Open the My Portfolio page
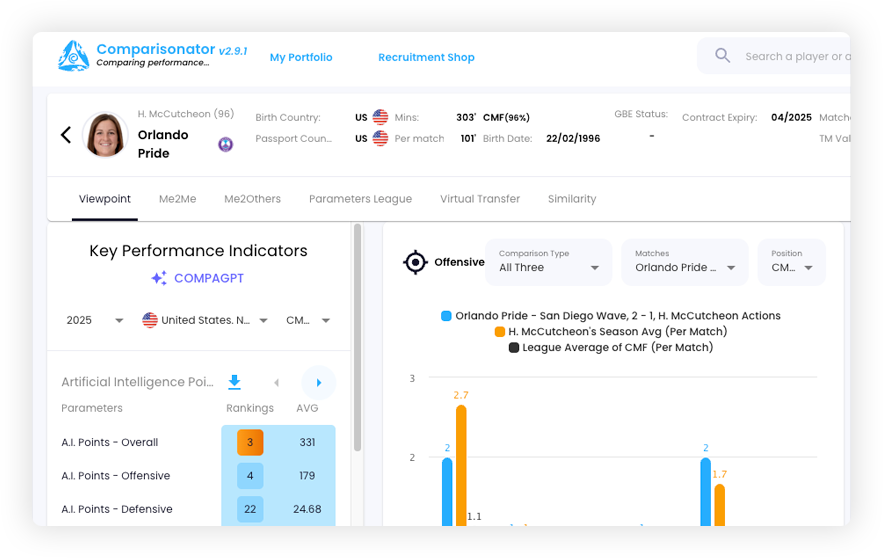Viewport: 883px width, 558px height. pos(301,57)
